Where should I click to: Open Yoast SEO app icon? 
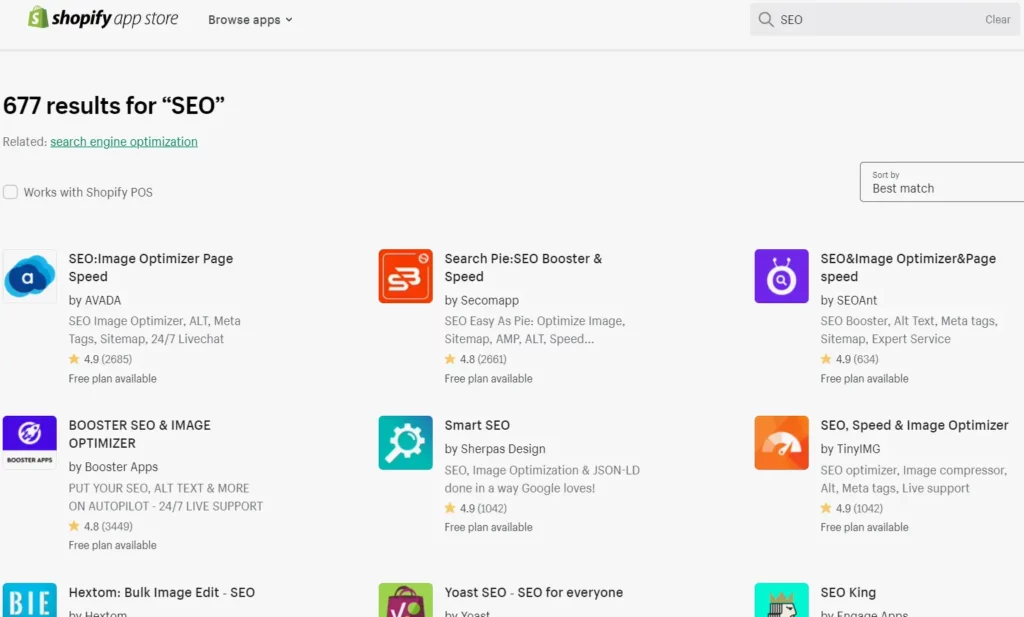[406, 600]
